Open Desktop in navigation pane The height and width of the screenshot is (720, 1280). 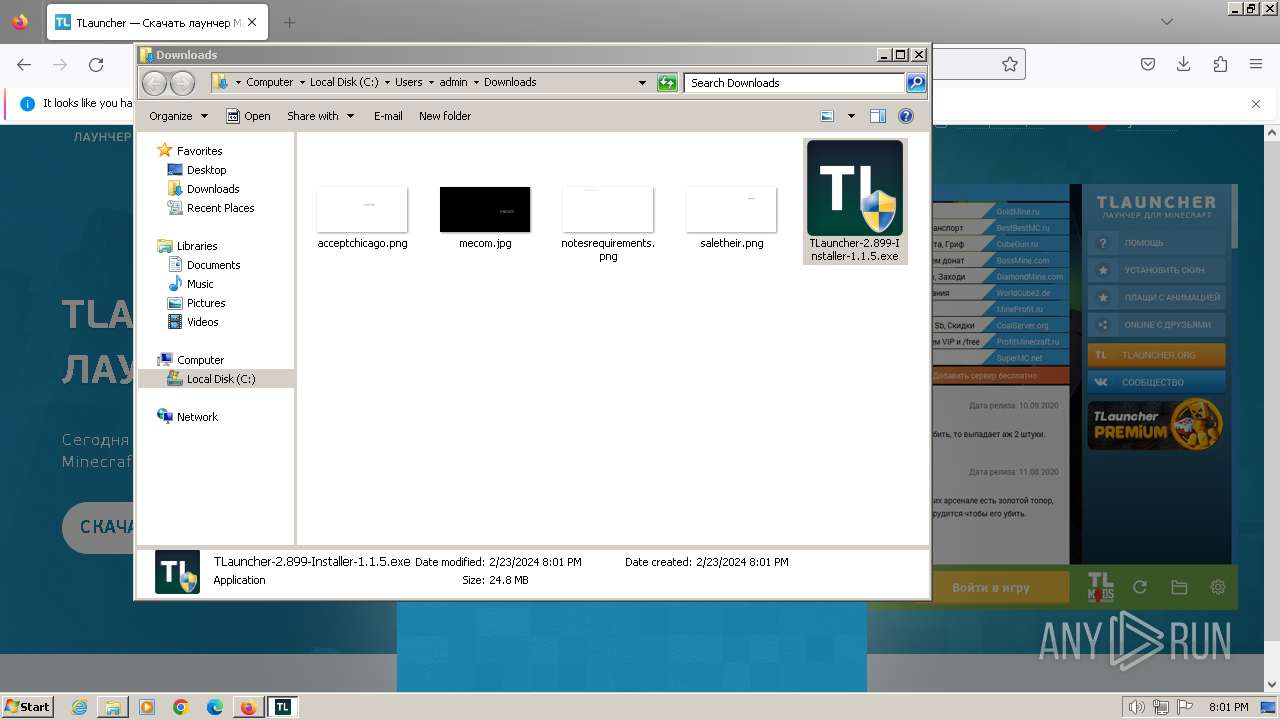[x=206, y=170]
